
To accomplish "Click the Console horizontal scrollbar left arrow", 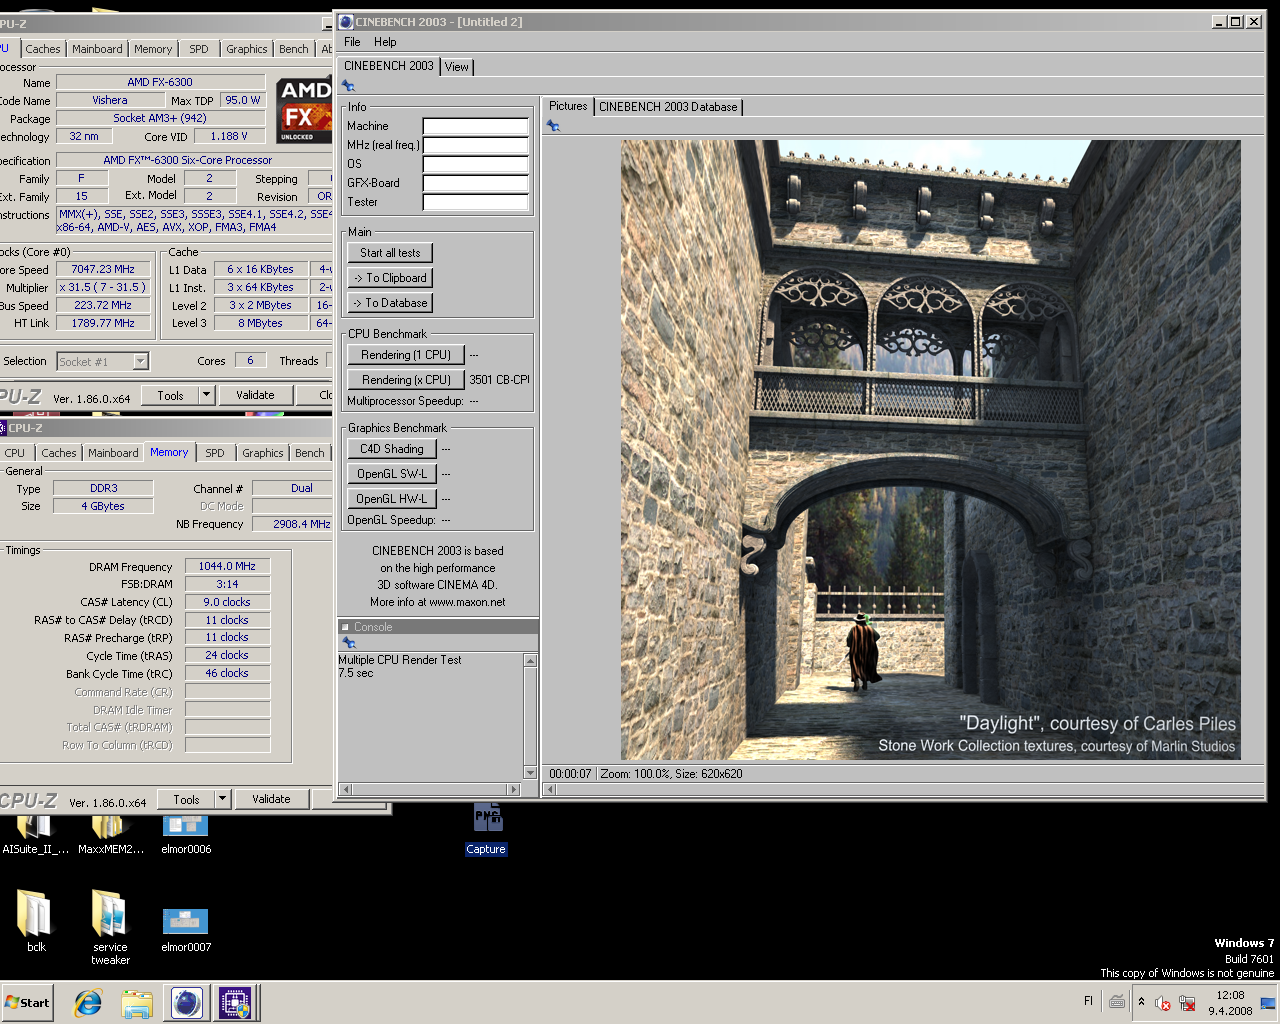I will [x=345, y=789].
